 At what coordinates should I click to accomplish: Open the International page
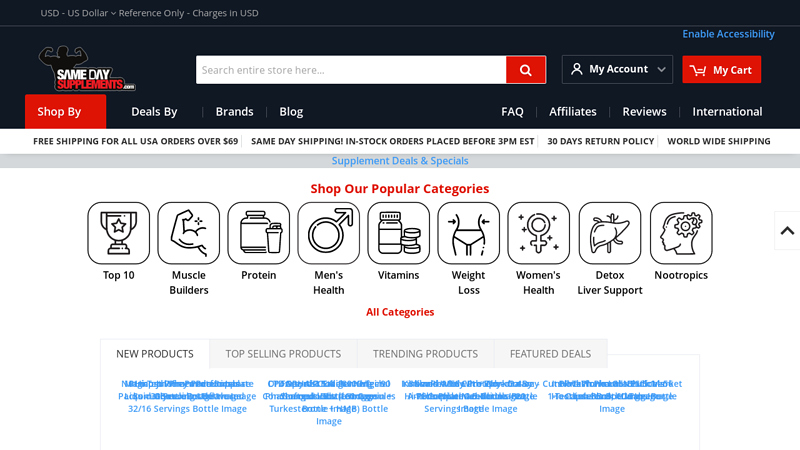pos(727,111)
